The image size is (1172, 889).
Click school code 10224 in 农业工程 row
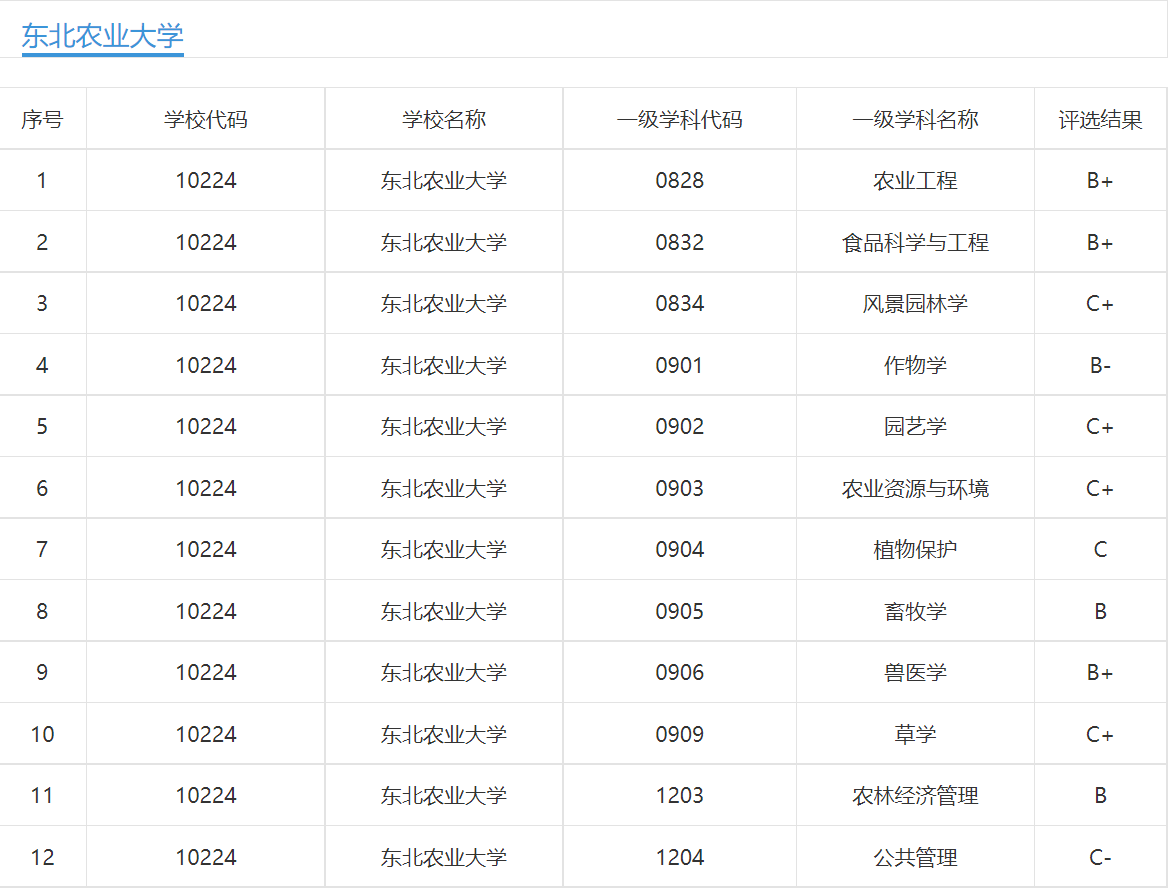tap(206, 181)
